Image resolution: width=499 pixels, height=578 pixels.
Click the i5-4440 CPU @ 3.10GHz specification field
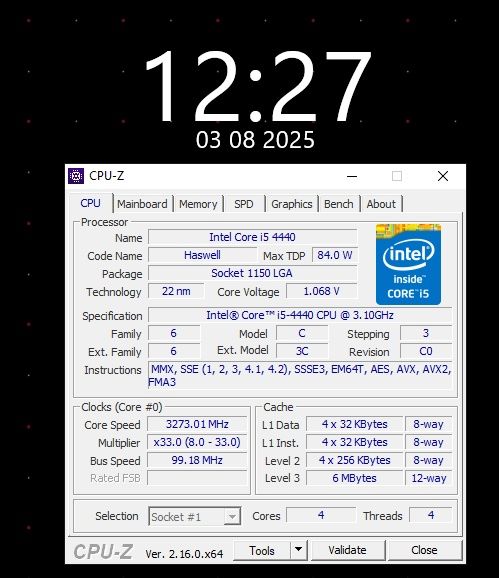click(300, 315)
